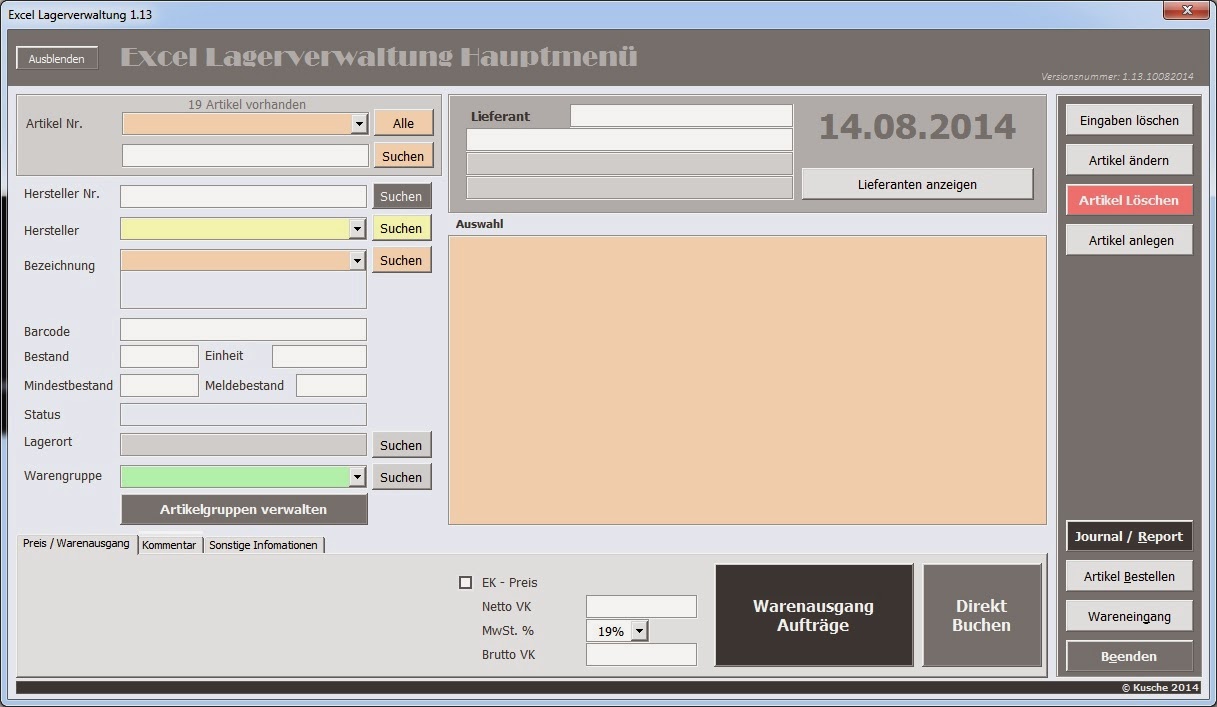Focus the search field under Artikel Nr.
The height and width of the screenshot is (707, 1217).
pyautogui.click(x=245, y=155)
